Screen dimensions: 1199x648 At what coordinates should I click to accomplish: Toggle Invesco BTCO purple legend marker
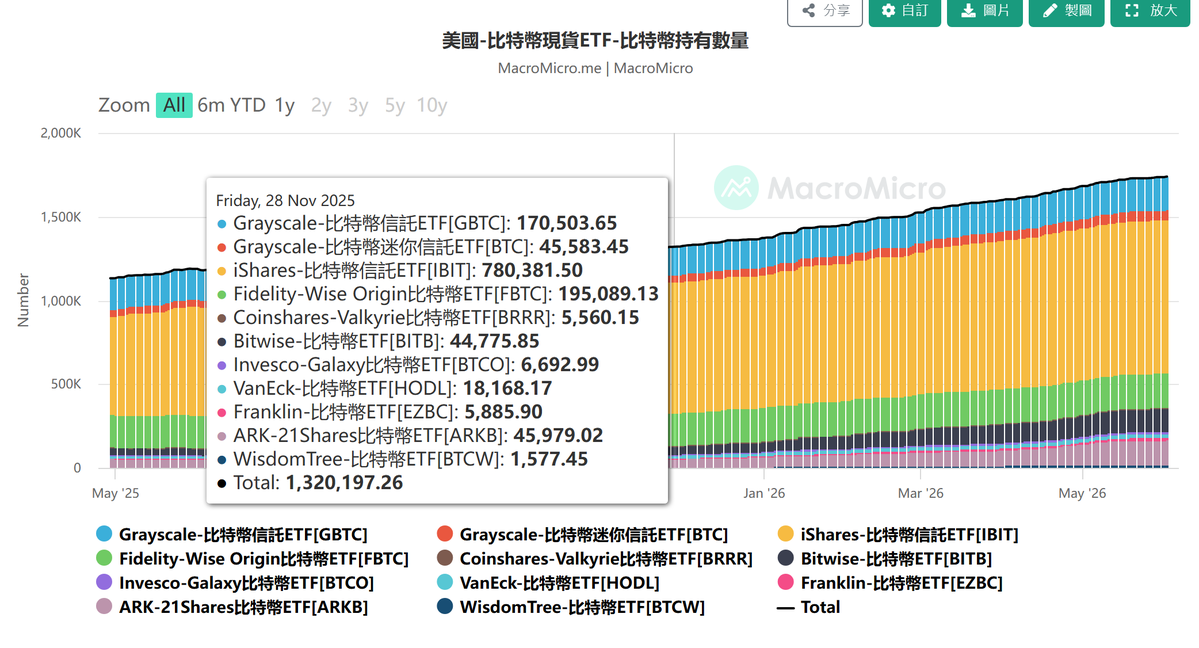click(x=104, y=582)
